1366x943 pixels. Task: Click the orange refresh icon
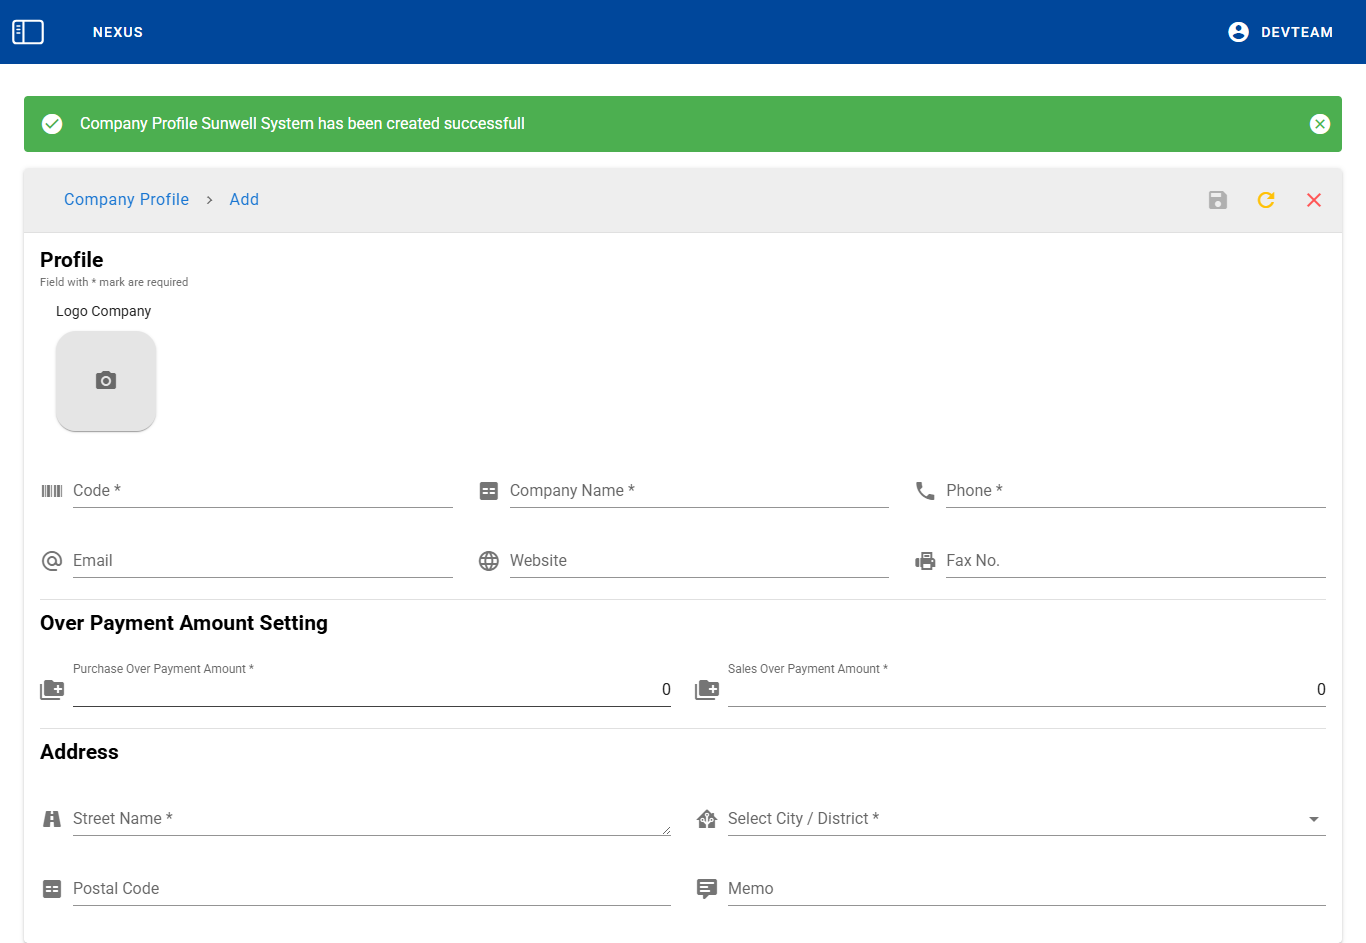coord(1265,200)
